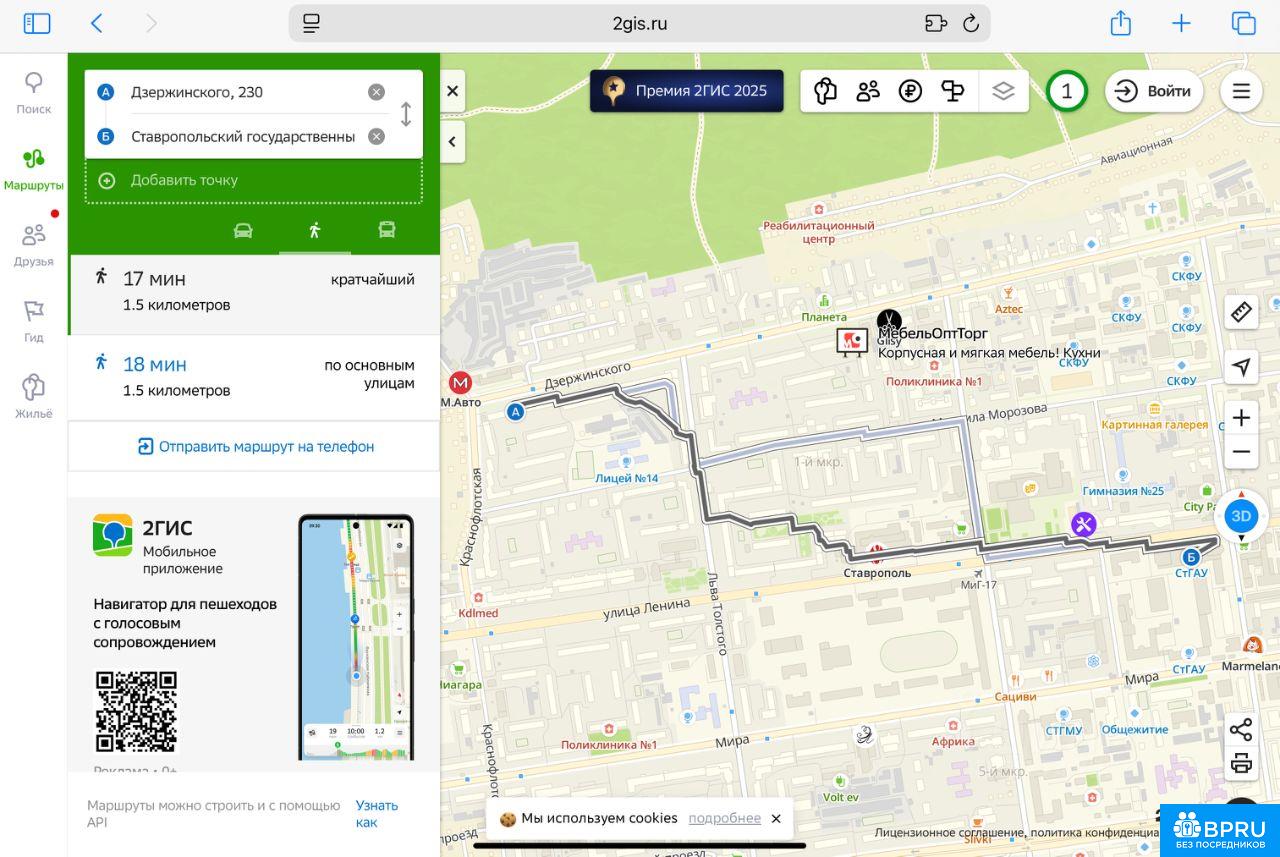Image resolution: width=1280 pixels, height=857 pixels.
Task: Click the purple tools marker on map
Action: tap(1083, 524)
